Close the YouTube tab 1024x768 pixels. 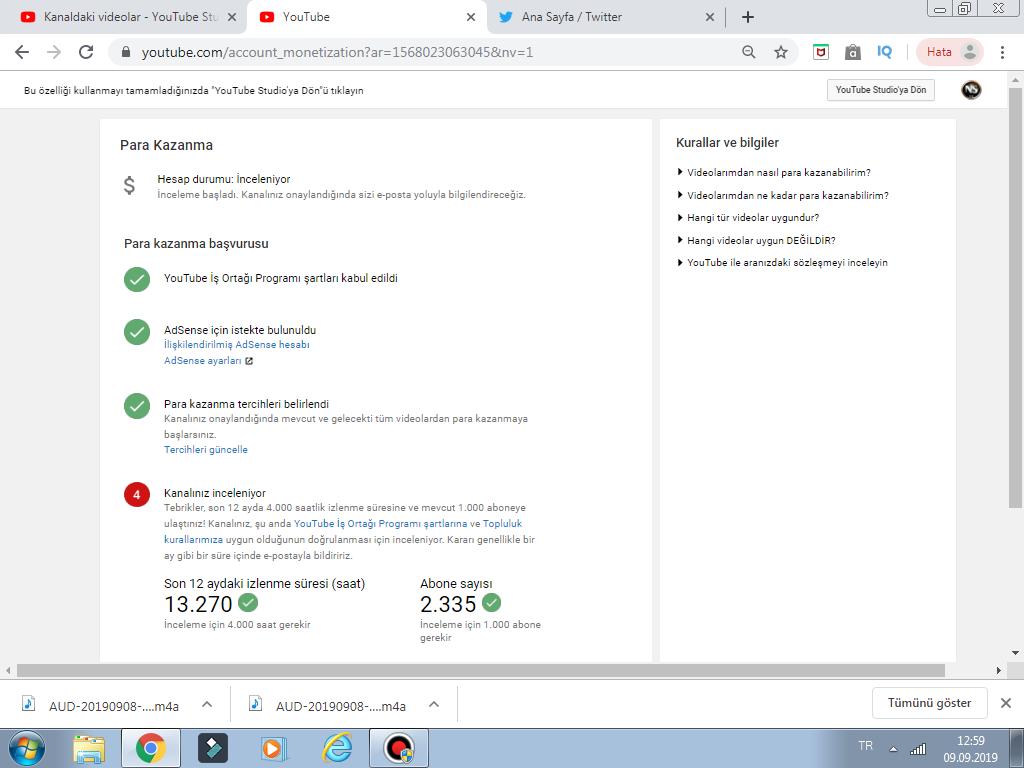pyautogui.click(x=471, y=17)
